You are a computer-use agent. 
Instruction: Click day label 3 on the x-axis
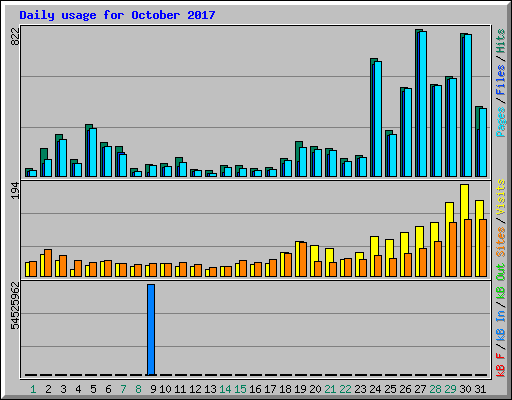[63, 389]
